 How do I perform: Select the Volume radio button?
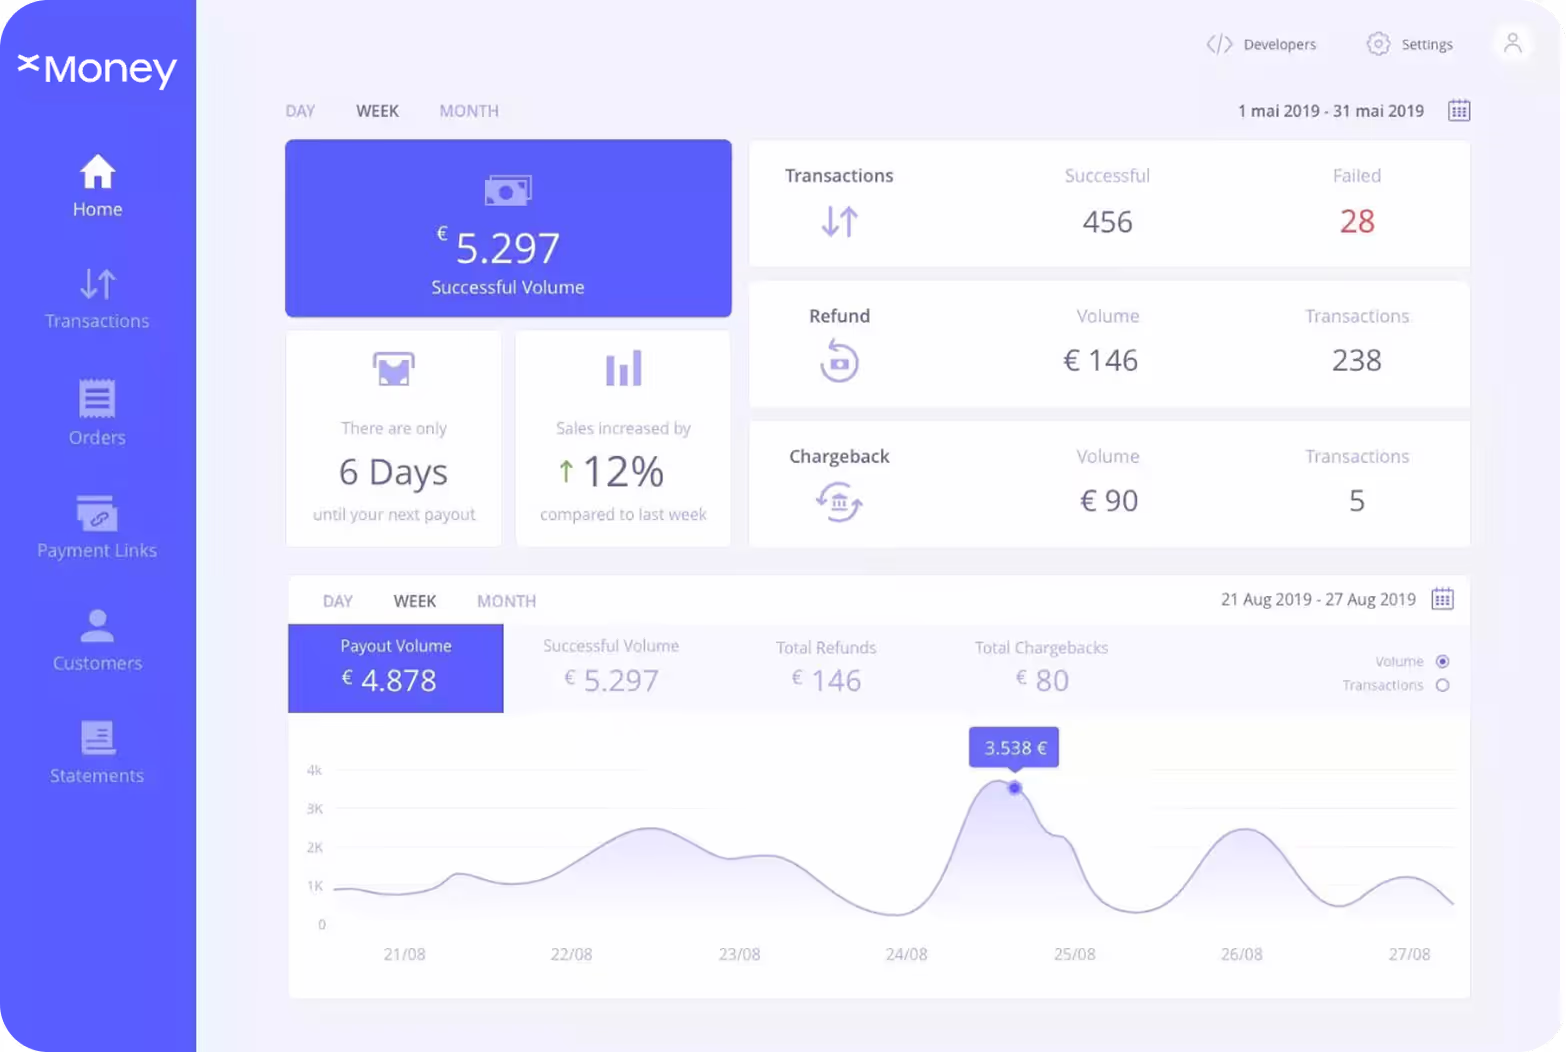click(x=1442, y=661)
